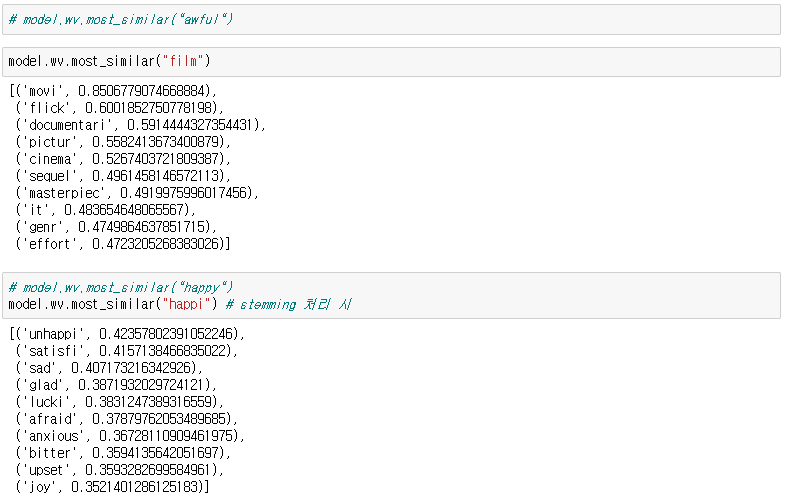Viewport: 788px width, 504px height.
Task: Select the 'sequel' output row
Action: click(123, 176)
